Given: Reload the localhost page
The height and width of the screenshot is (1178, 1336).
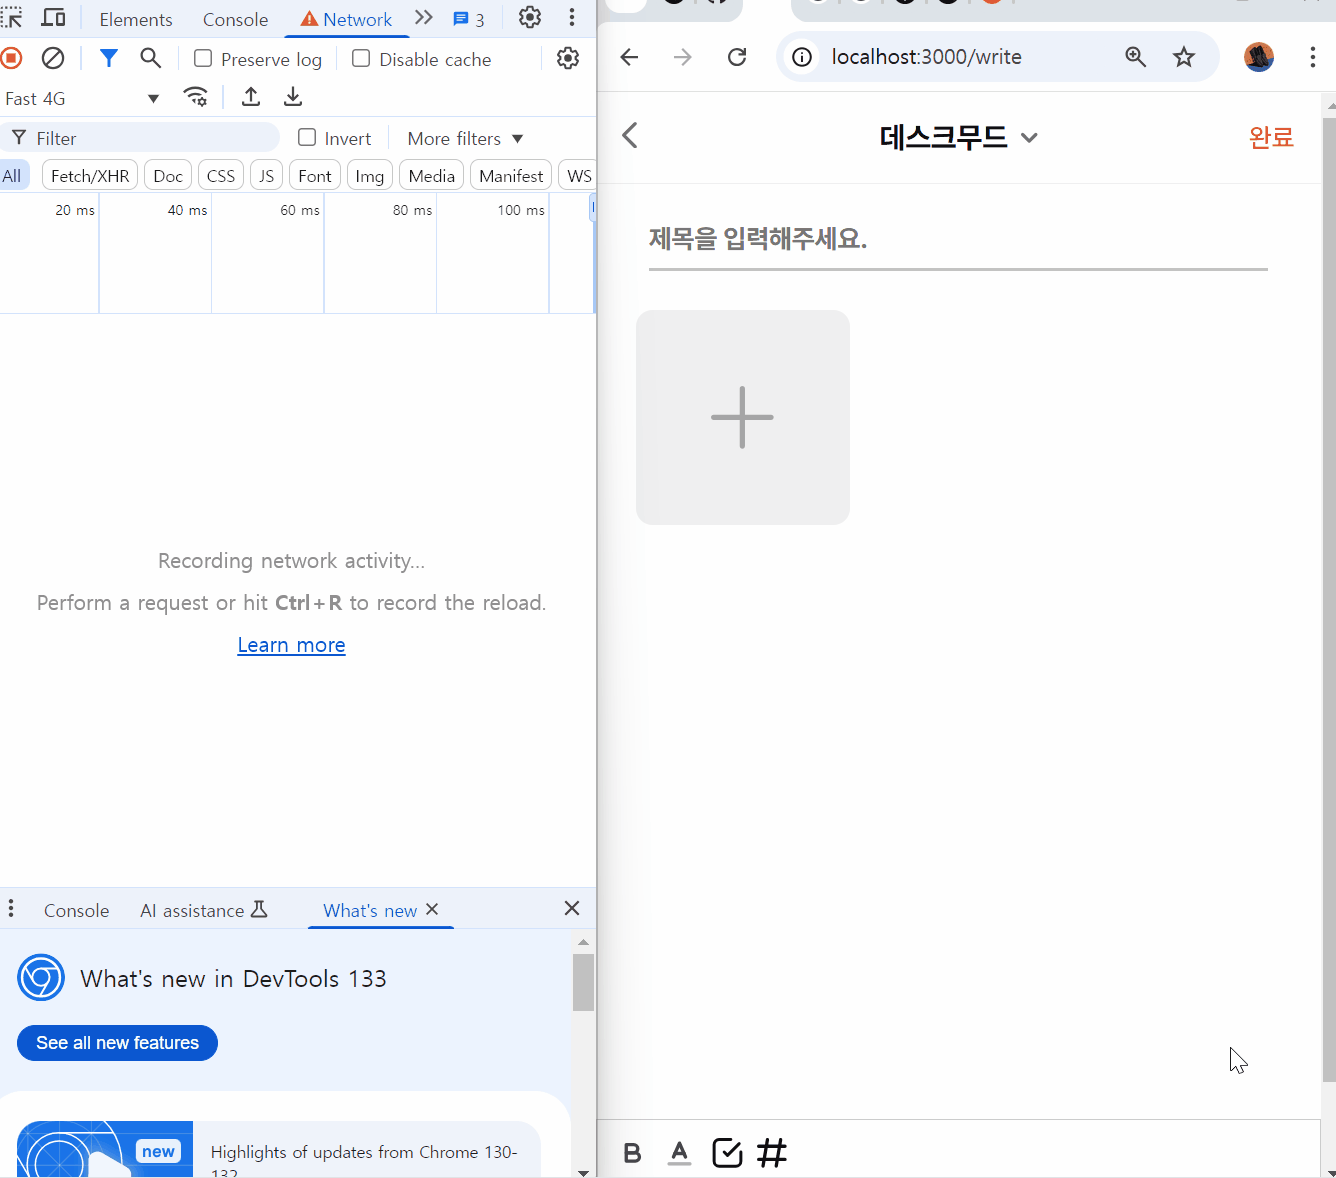Looking at the screenshot, I should 737,57.
